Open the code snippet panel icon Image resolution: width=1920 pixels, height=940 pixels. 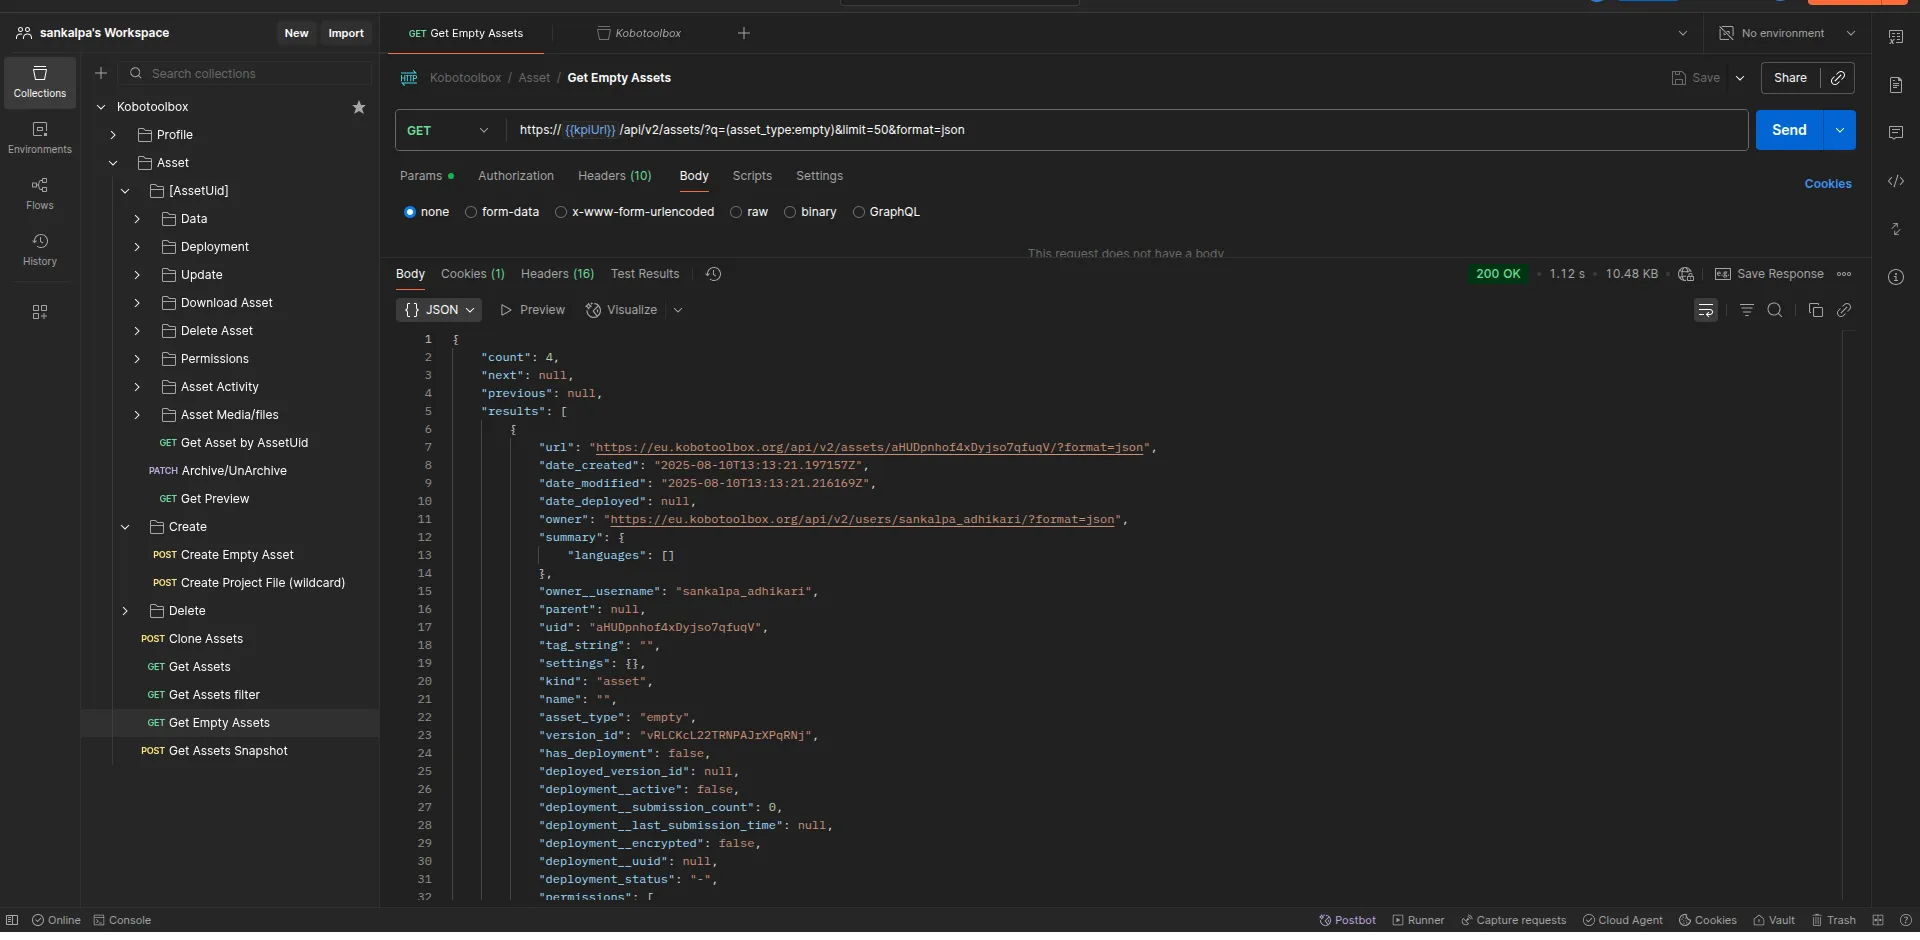(x=1895, y=181)
